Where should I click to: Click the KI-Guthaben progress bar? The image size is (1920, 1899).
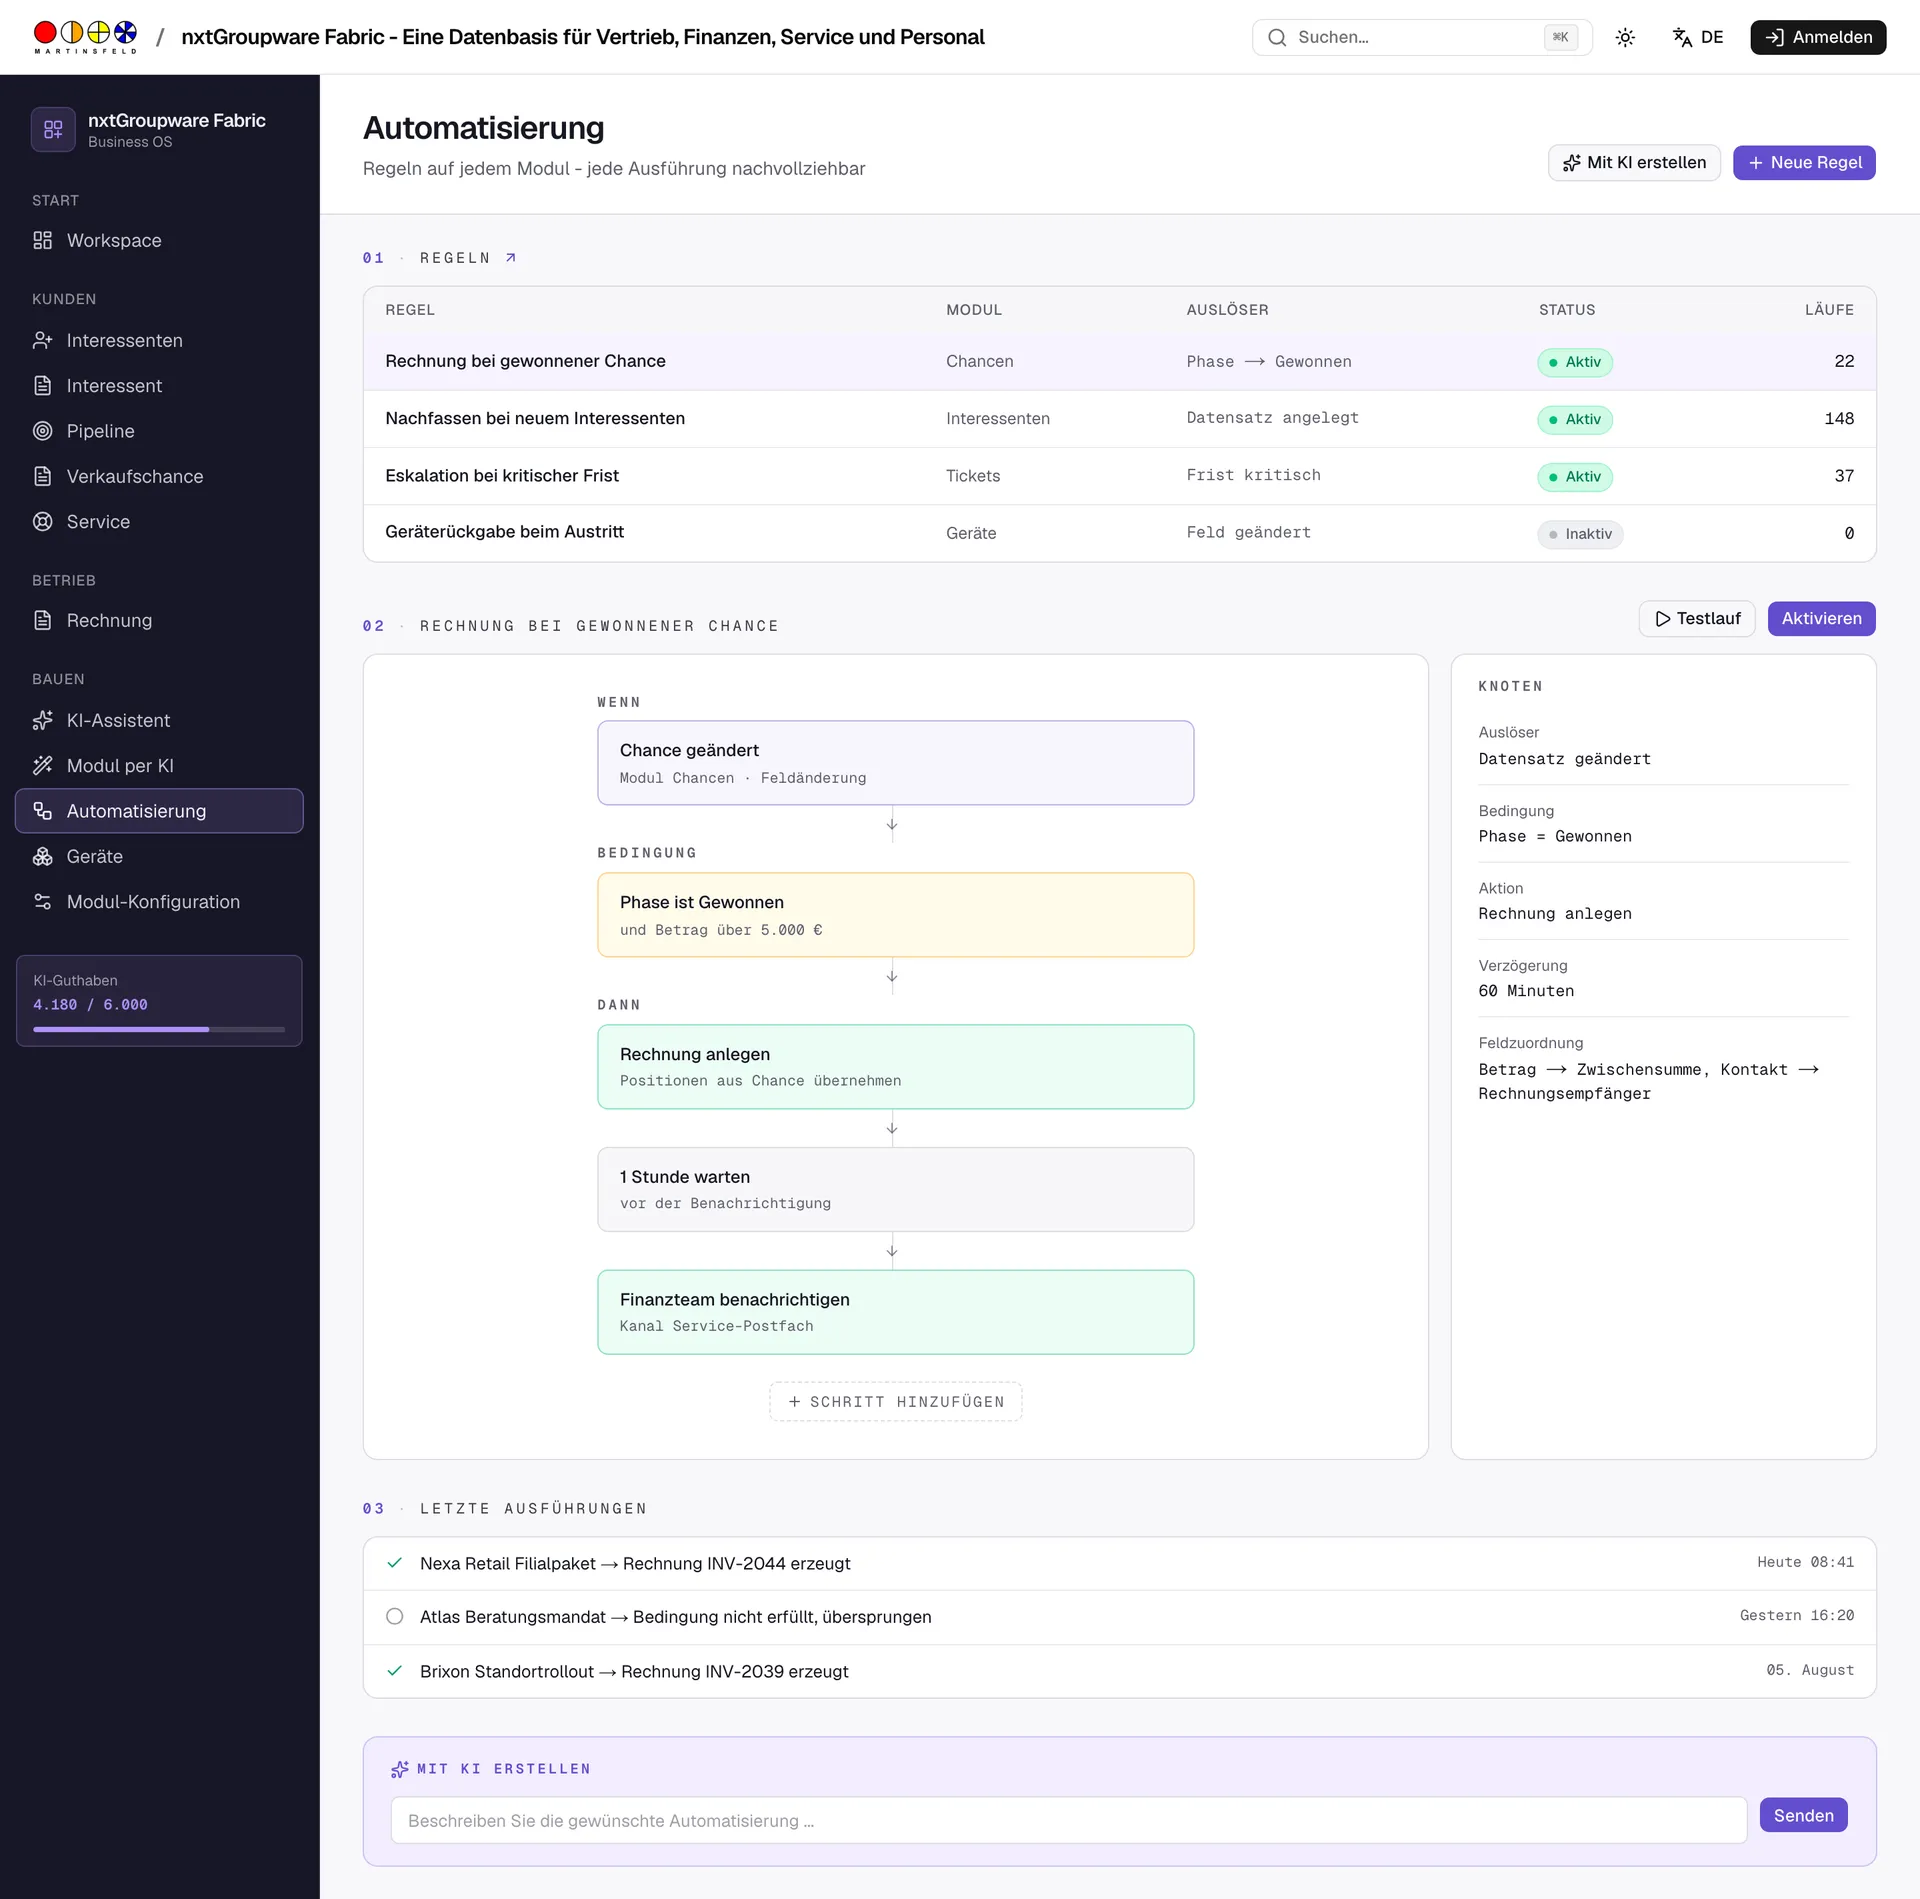(x=159, y=1029)
